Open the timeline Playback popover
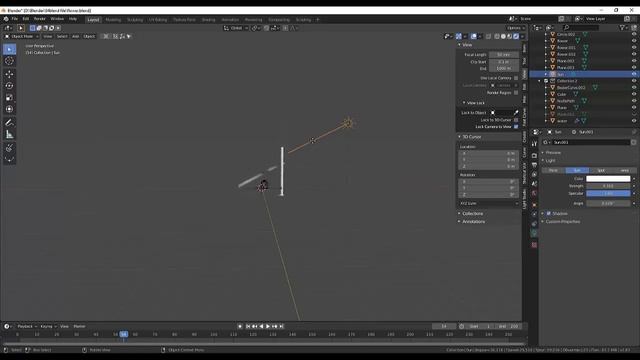The height and width of the screenshot is (360, 640). tap(27, 326)
